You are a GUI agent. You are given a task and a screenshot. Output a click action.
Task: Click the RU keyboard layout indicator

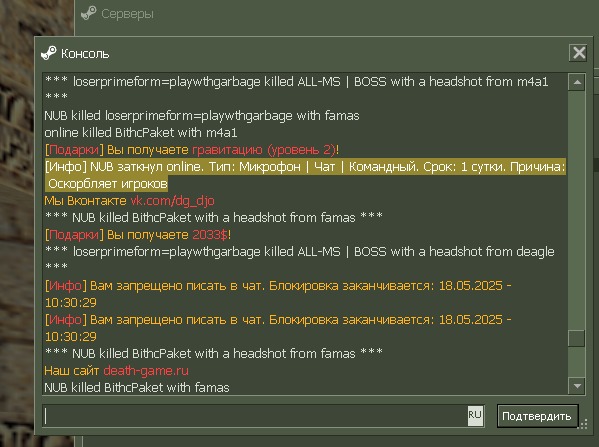click(475, 416)
